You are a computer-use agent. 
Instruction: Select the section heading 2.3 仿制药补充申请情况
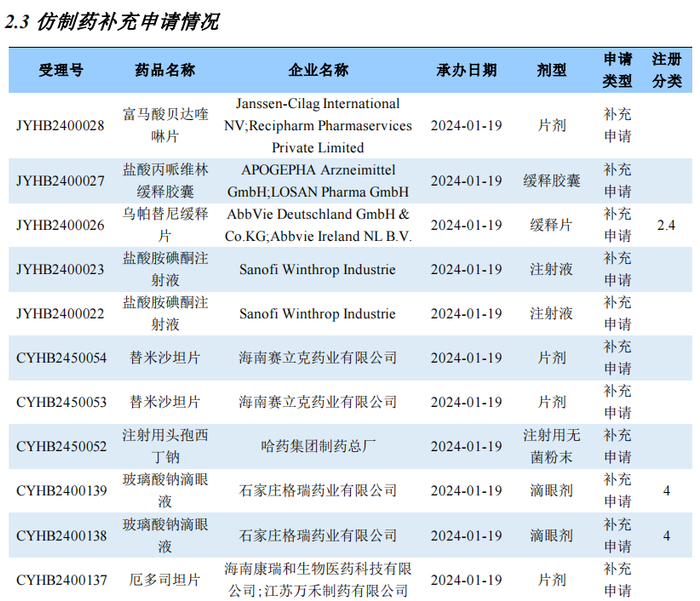coord(112,22)
